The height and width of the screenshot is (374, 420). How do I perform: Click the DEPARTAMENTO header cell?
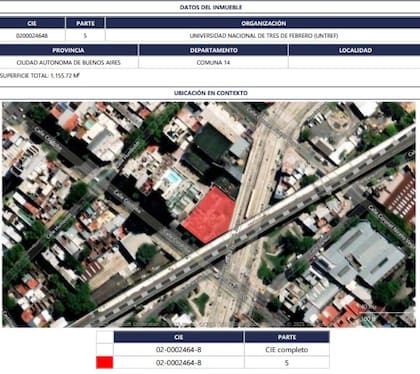pos(214,50)
